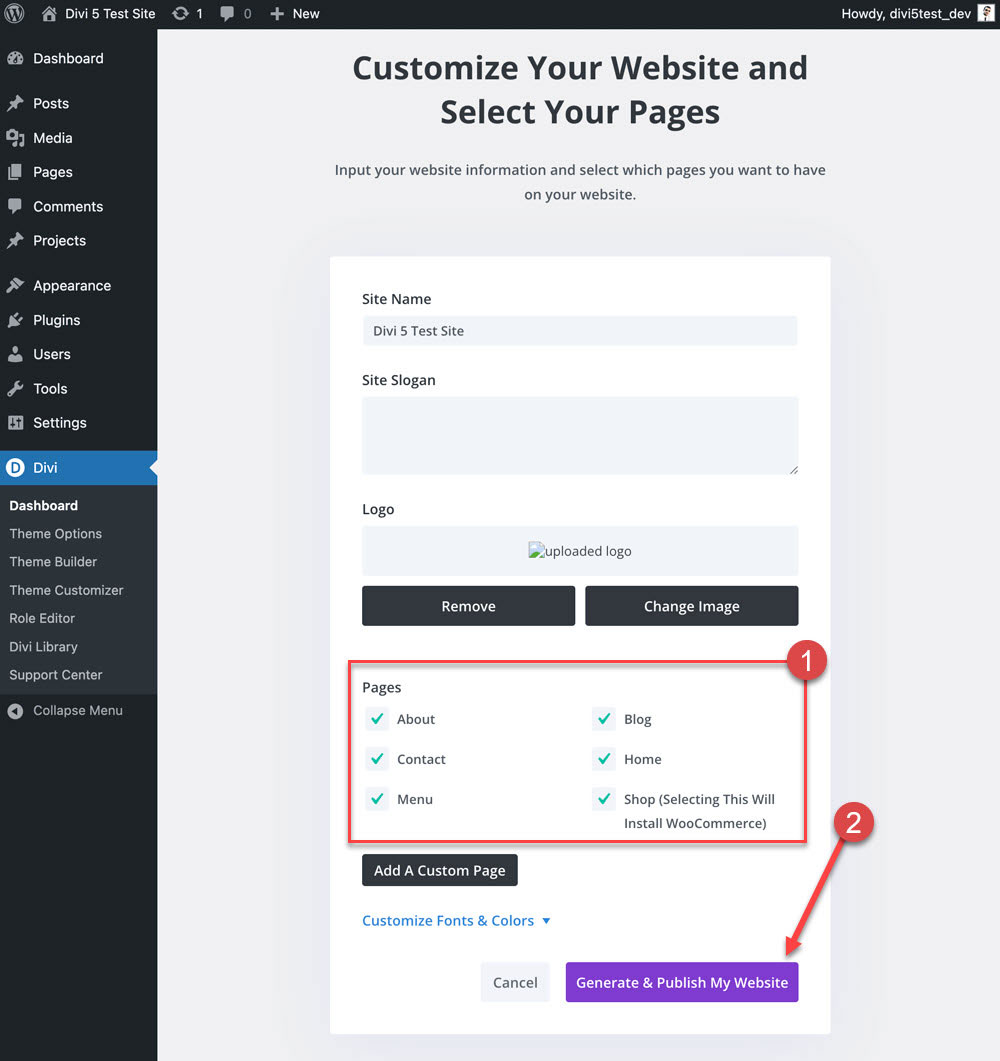This screenshot has height=1061, width=1000.
Task: Click the Divi D logo icon
Action: click(15, 468)
